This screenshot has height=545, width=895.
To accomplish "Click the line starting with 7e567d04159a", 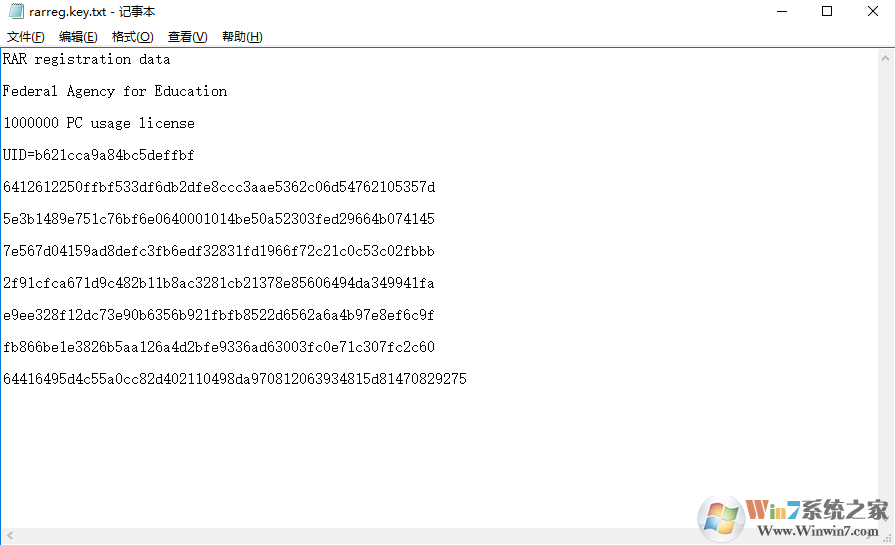I will click(219, 251).
